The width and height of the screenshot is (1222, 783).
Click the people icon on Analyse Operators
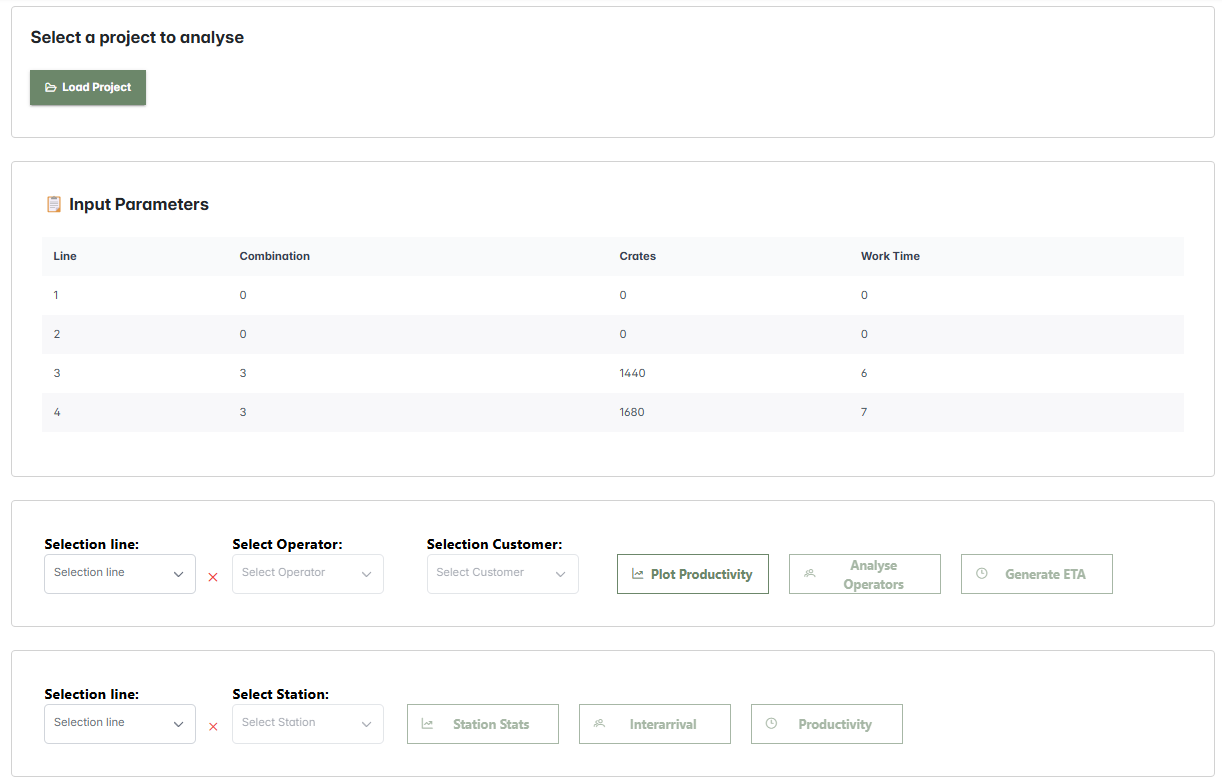click(810, 574)
